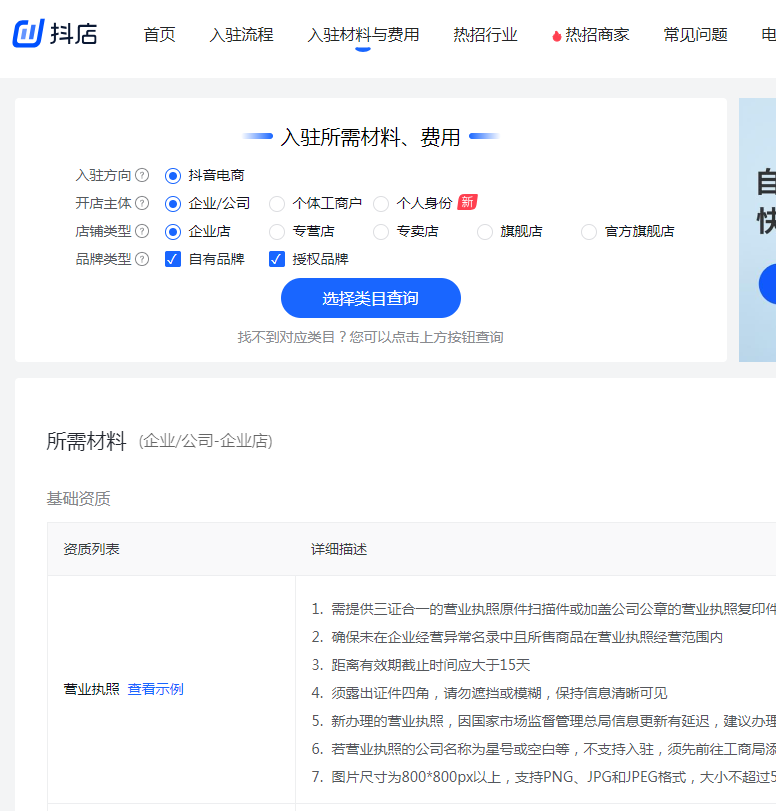Viewport: 776px width, 811px height.
Task: Click the 选择类目查询 button
Action: tap(370, 298)
